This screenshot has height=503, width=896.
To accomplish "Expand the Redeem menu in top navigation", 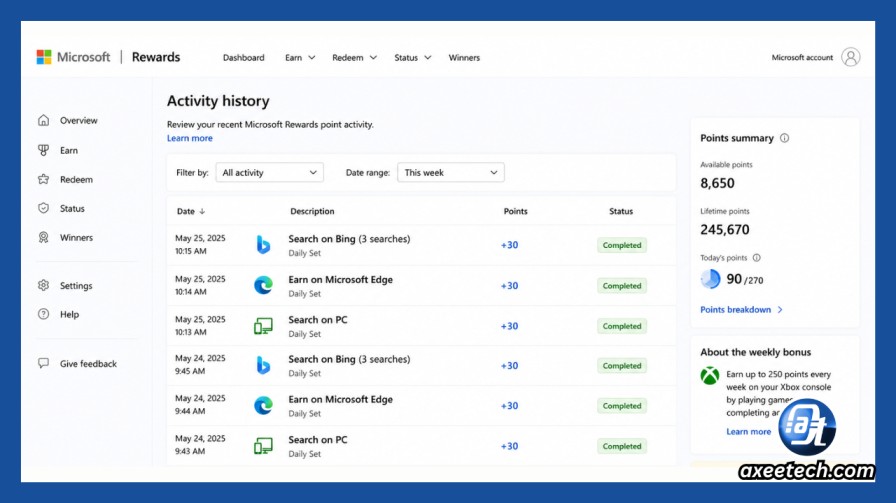I will coord(354,58).
